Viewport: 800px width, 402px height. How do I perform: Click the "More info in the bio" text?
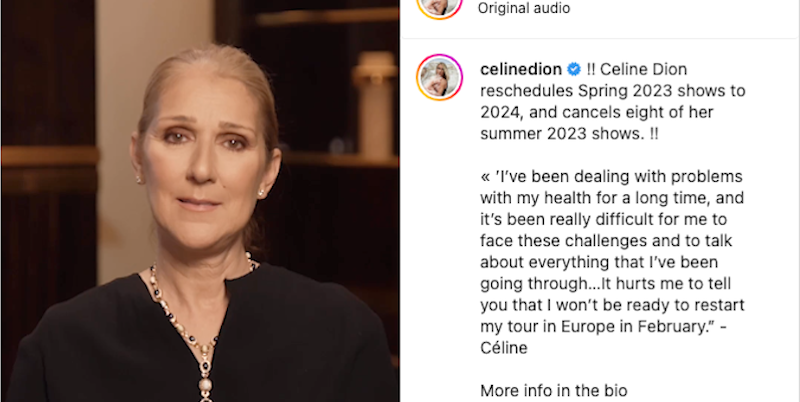click(x=554, y=391)
